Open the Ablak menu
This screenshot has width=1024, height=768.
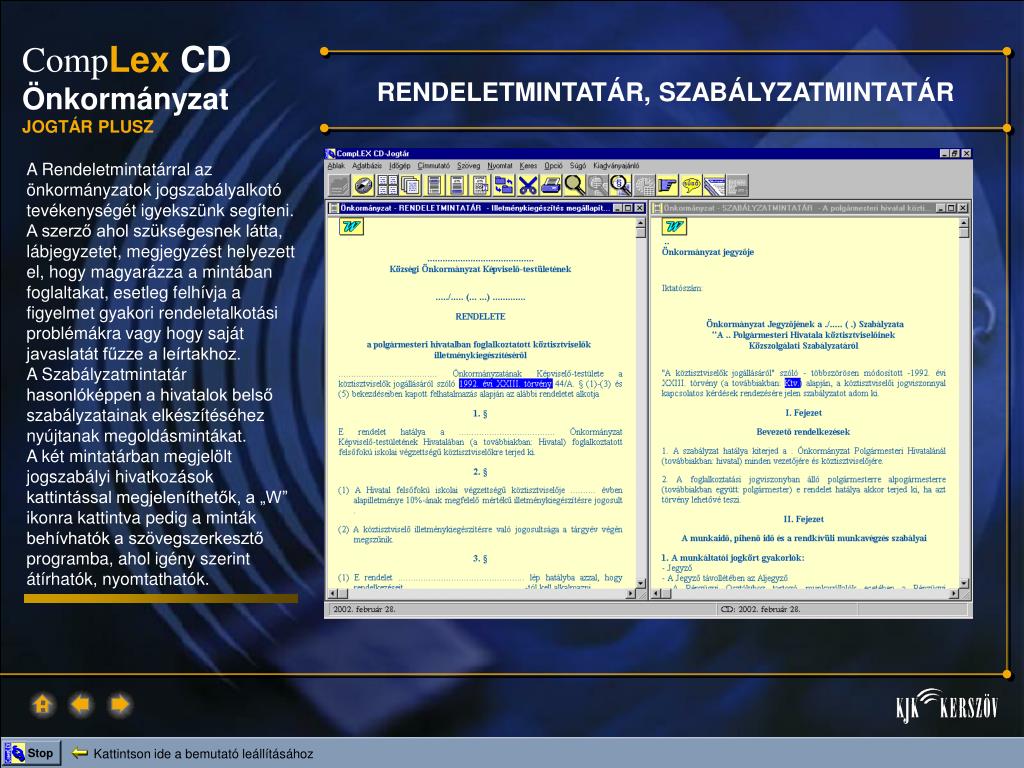(336, 166)
